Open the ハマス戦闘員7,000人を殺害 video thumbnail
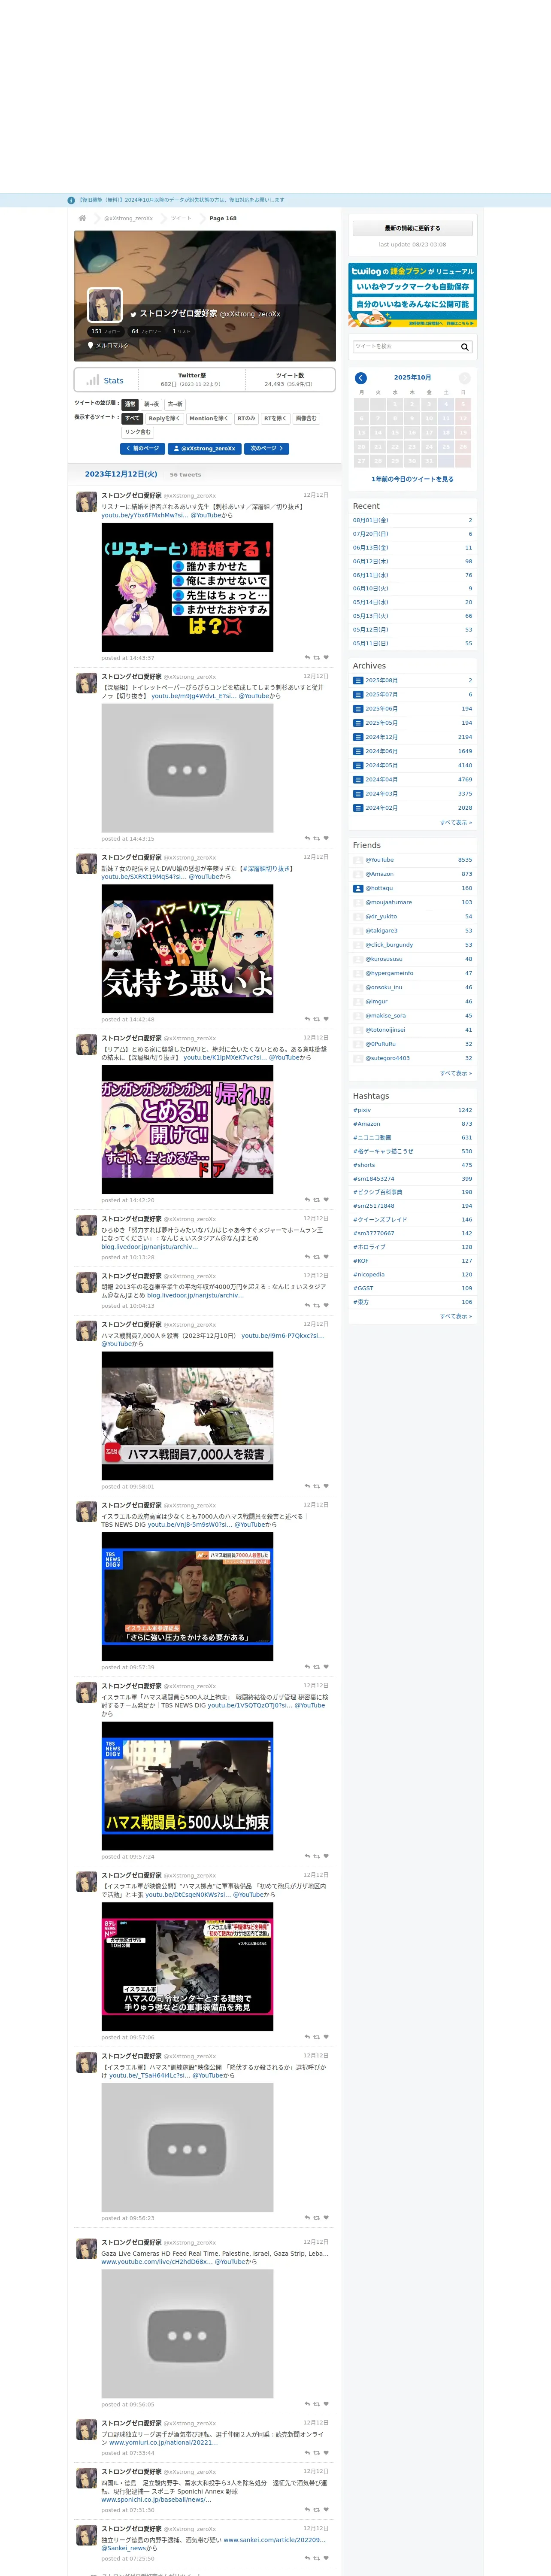Viewport: 551px width, 2576px height. (x=187, y=1416)
